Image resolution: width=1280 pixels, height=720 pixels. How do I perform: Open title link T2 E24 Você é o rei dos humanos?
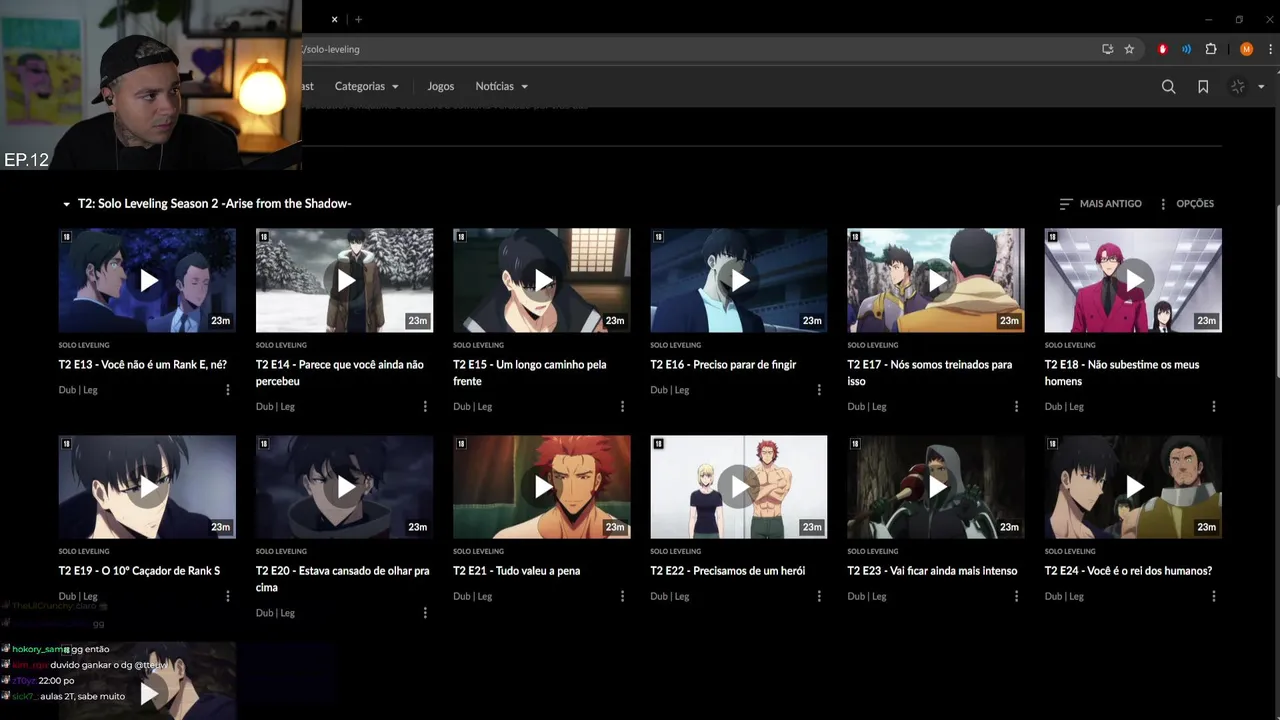1129,571
